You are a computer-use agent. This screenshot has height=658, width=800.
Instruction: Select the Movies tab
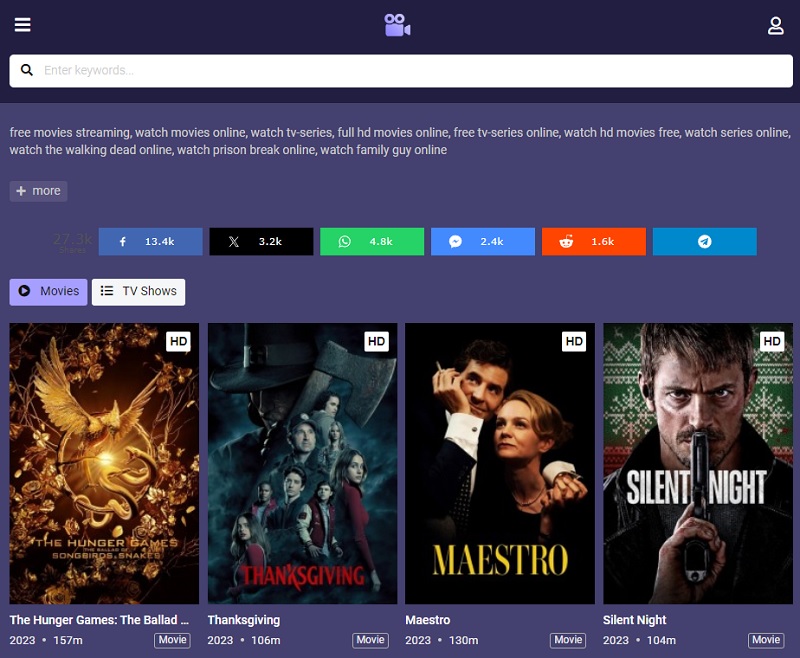click(48, 292)
